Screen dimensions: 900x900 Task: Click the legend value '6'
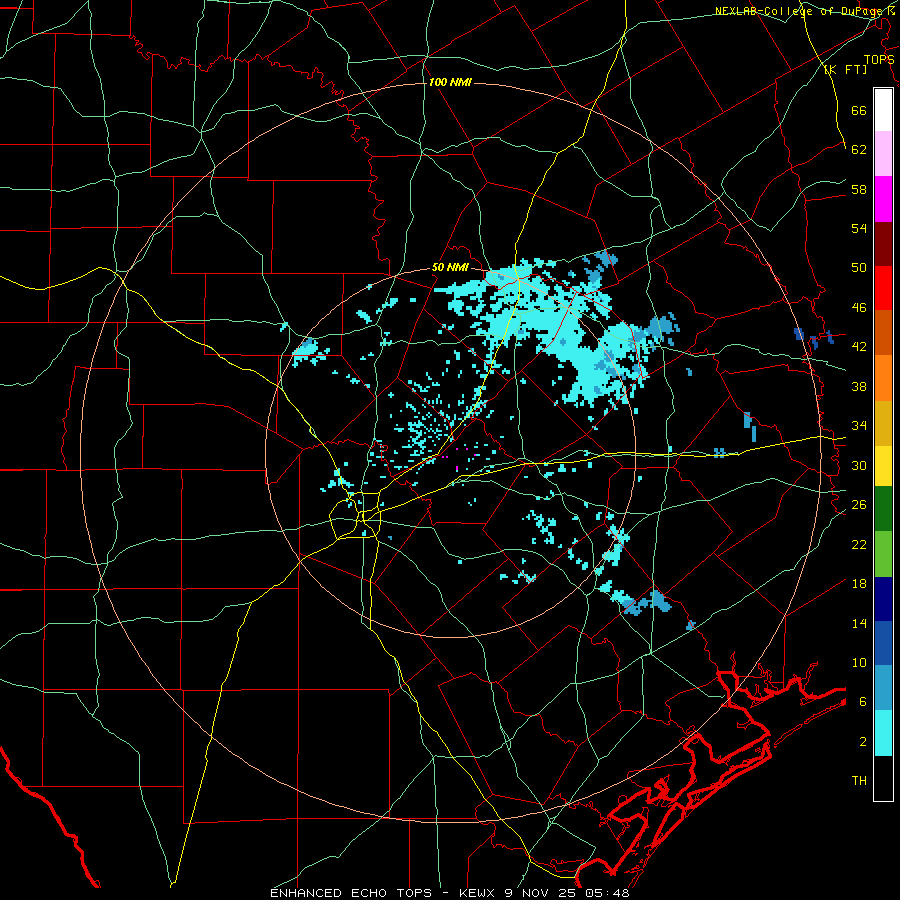tap(863, 701)
